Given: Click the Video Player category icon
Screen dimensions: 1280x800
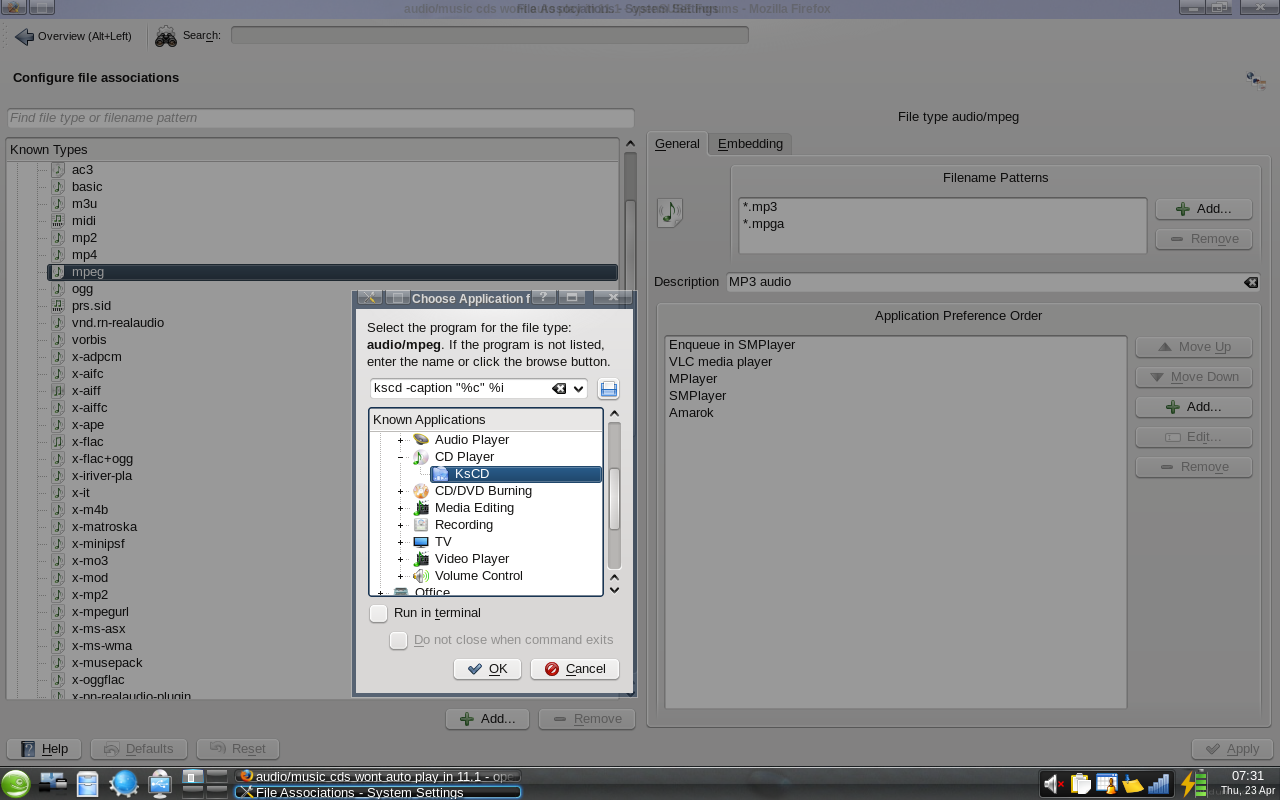Looking at the screenshot, I should (x=421, y=559).
